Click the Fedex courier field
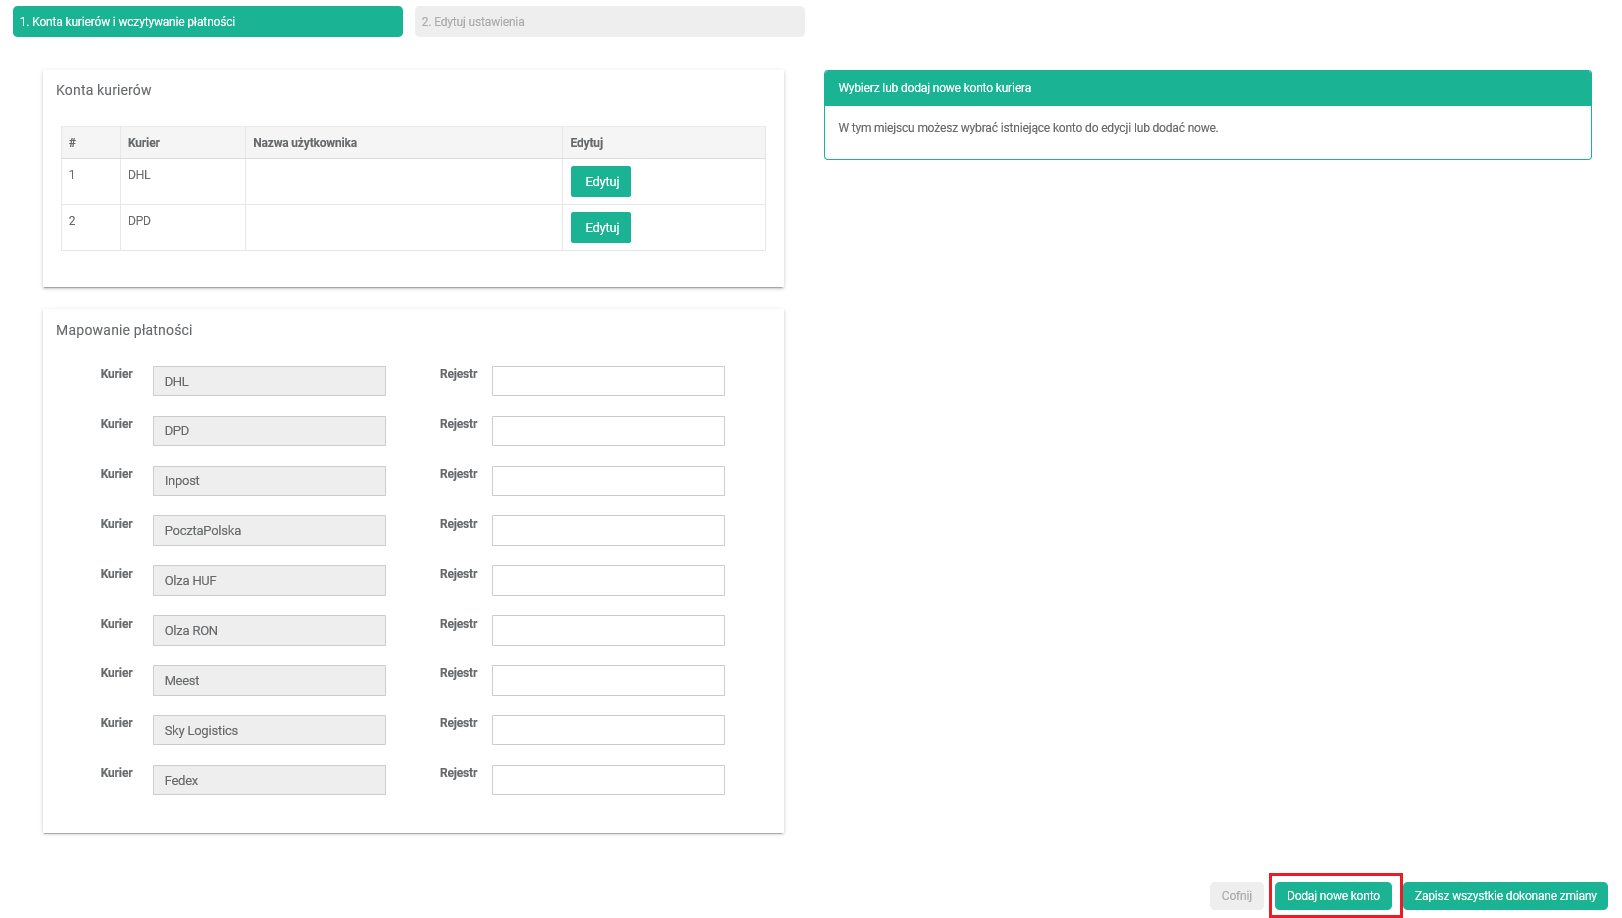The height and width of the screenshot is (918, 1622). tap(269, 780)
